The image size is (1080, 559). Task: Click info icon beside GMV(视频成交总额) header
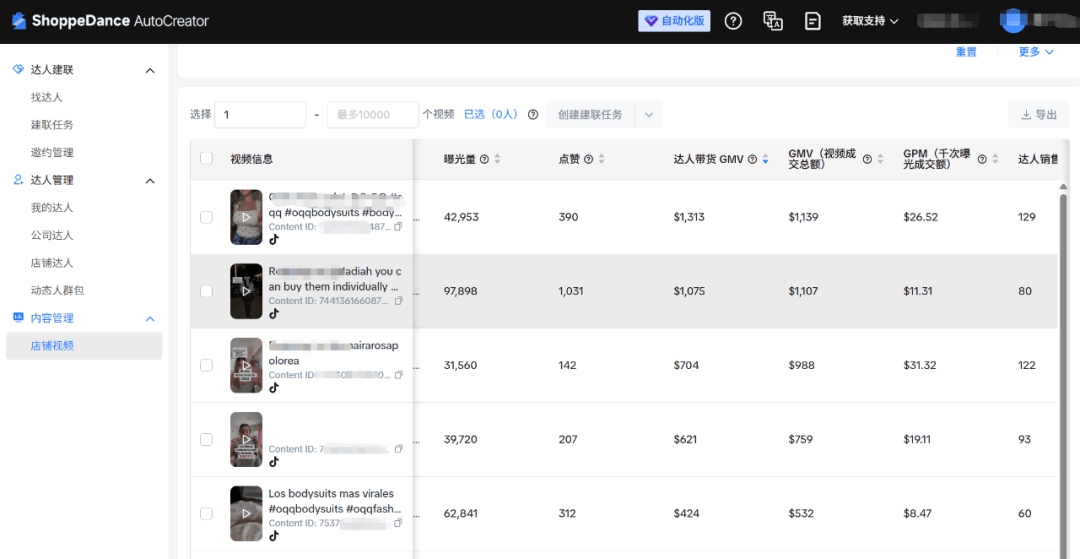pyautogui.click(x=867, y=159)
